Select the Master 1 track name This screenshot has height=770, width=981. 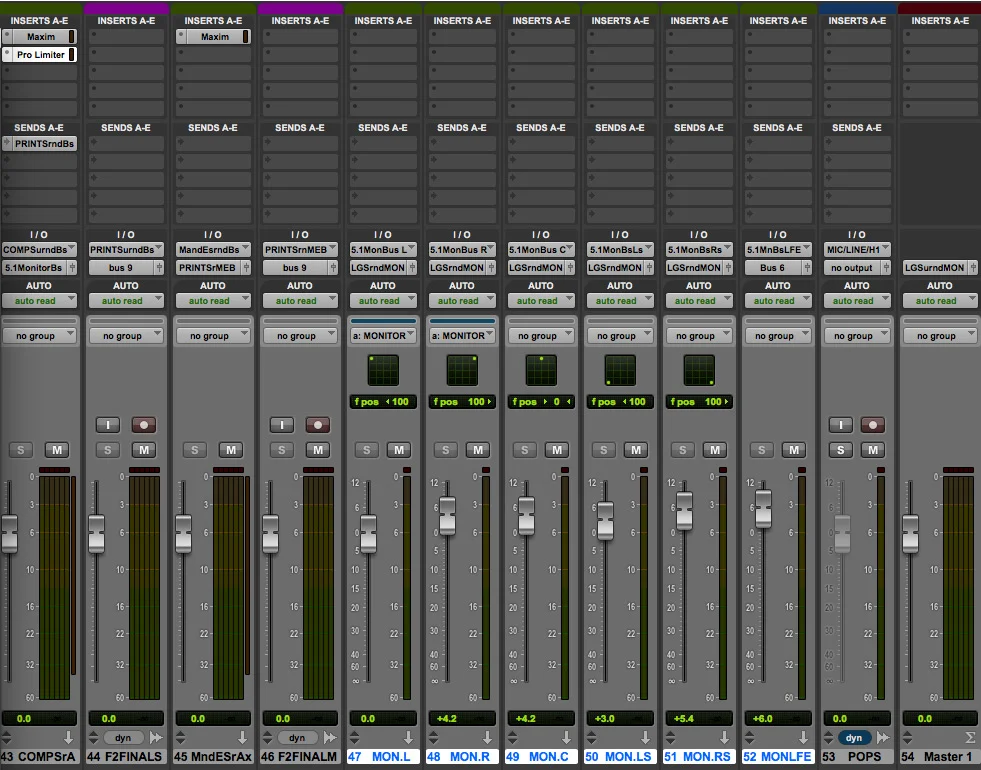(x=940, y=757)
